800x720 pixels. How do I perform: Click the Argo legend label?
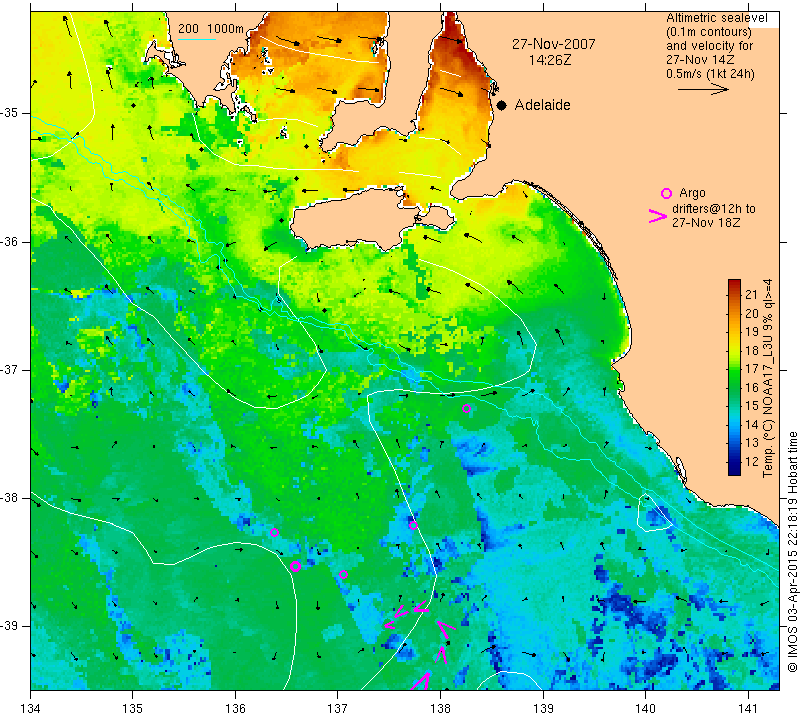(x=692, y=193)
